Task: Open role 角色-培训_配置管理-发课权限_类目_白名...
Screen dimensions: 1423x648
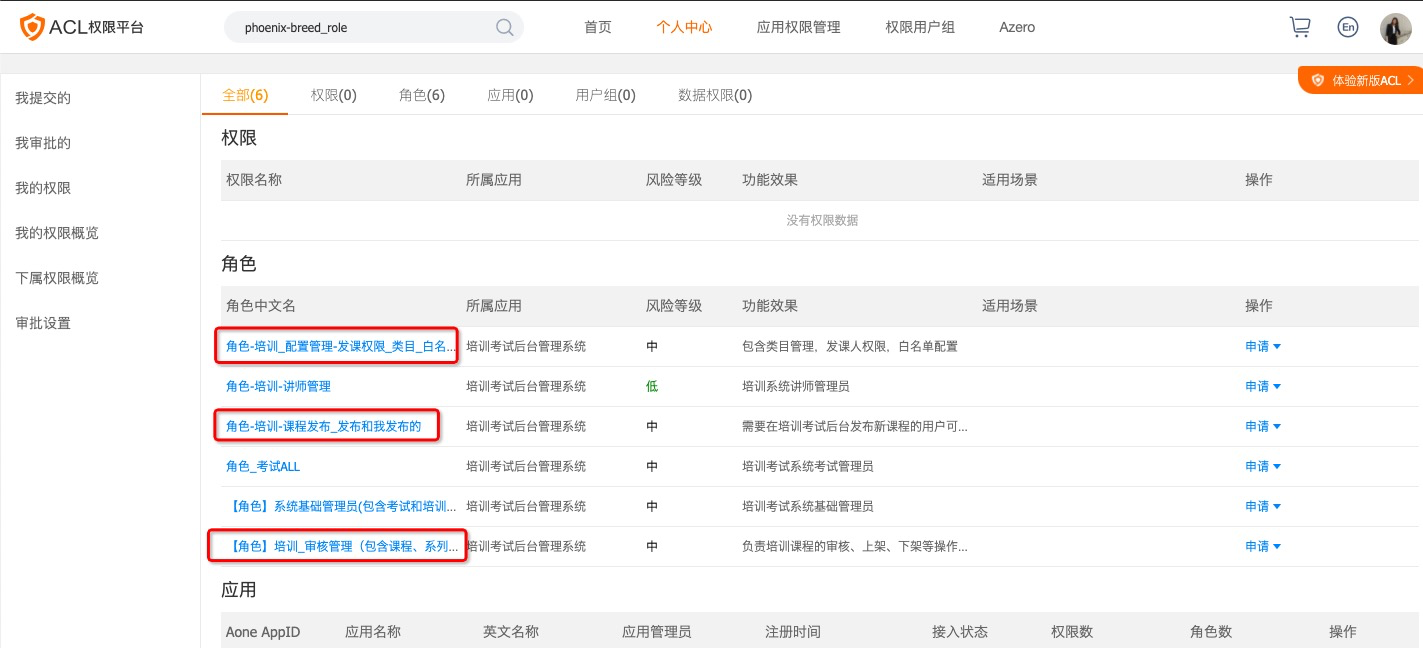Action: tap(341, 346)
